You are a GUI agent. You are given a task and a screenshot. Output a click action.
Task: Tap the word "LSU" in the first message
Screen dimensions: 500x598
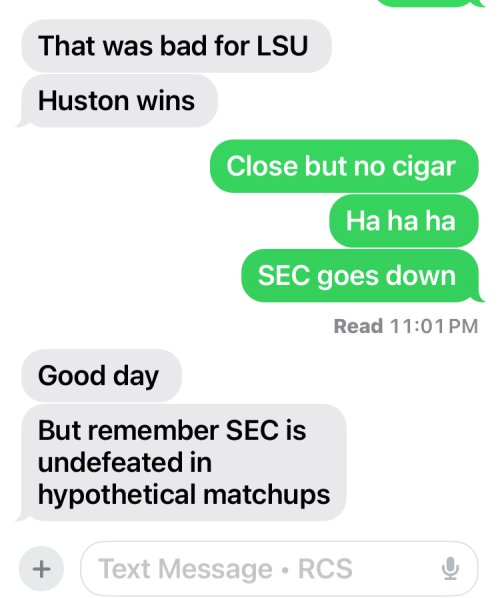click(x=282, y=46)
